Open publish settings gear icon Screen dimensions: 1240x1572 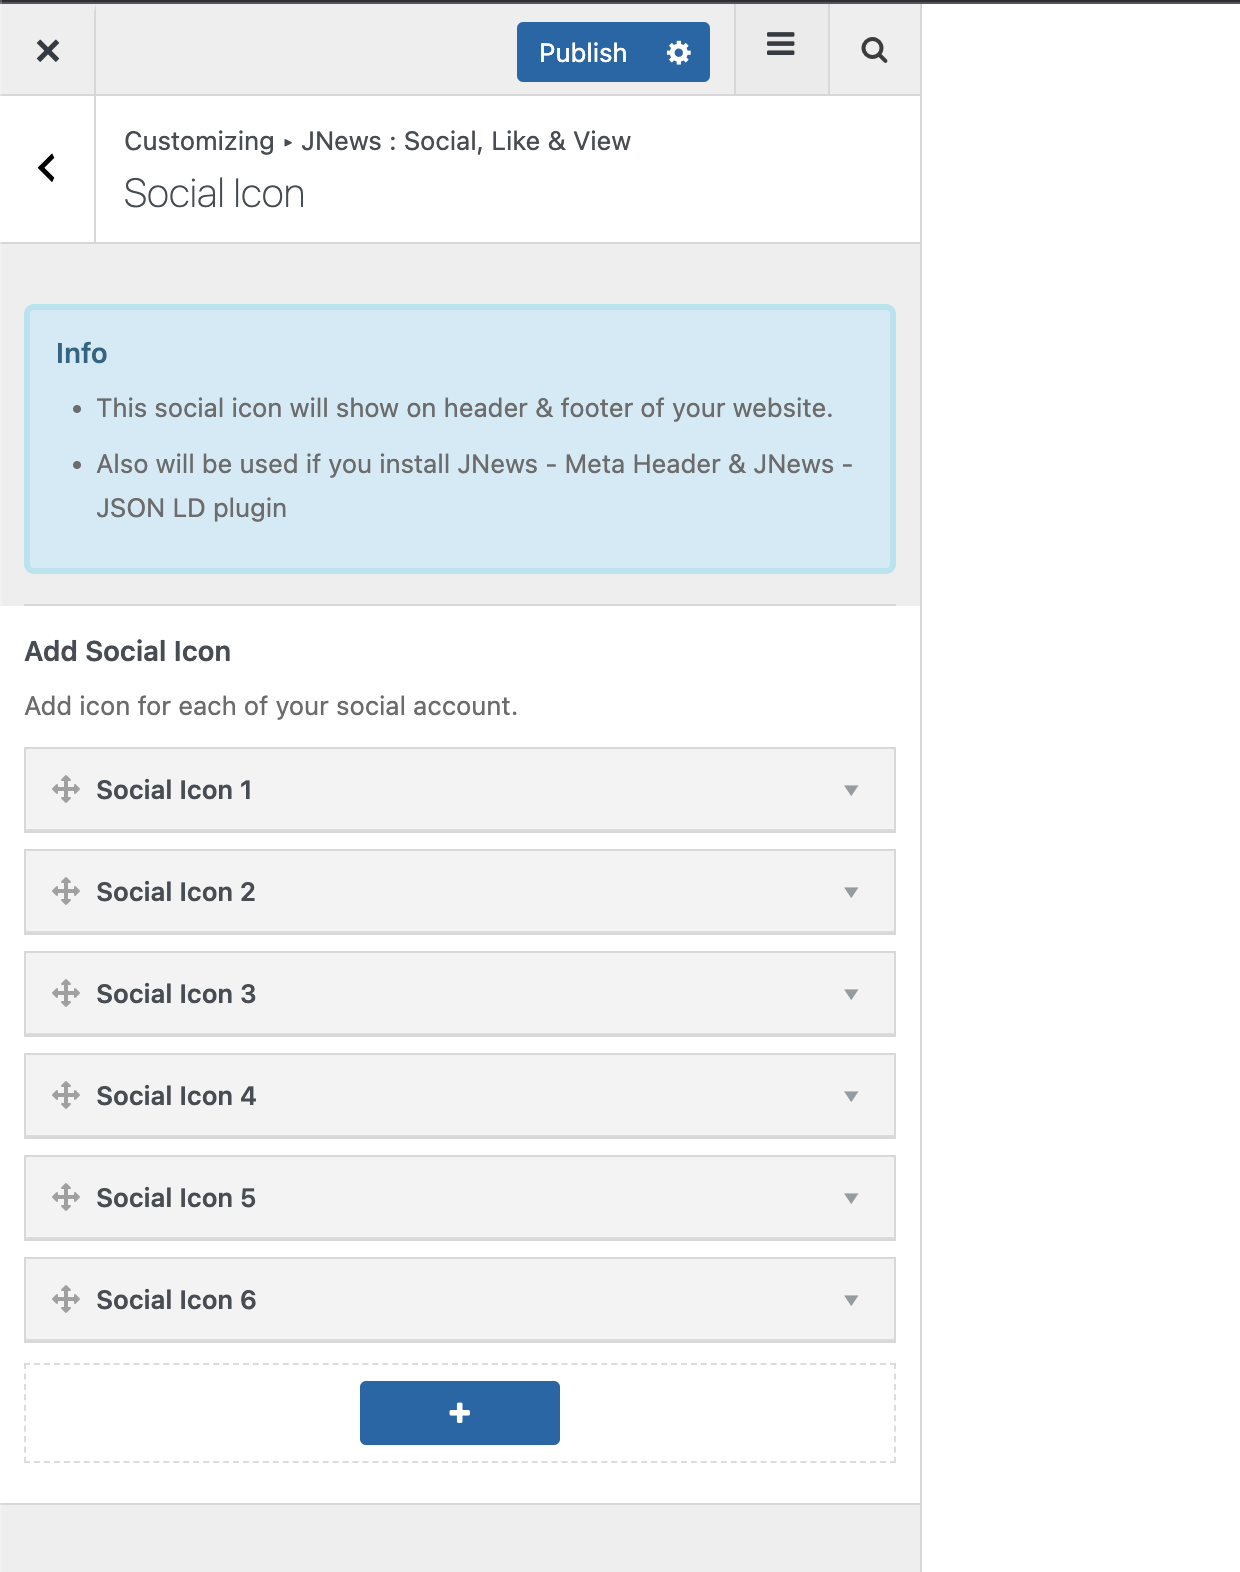(x=679, y=52)
